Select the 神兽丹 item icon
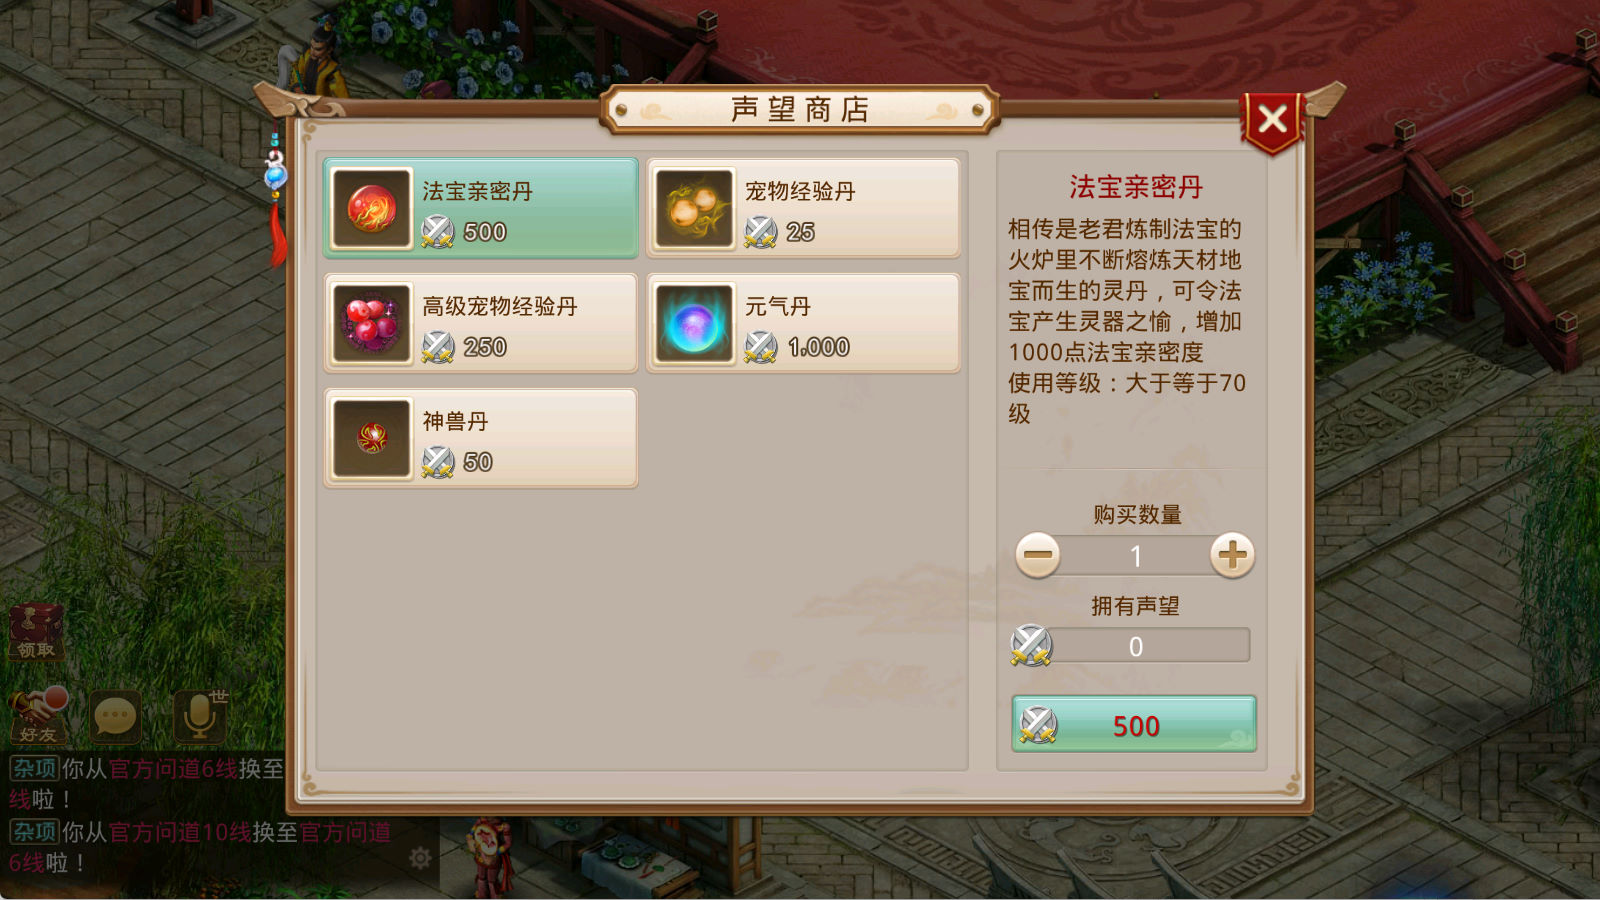 [372, 438]
